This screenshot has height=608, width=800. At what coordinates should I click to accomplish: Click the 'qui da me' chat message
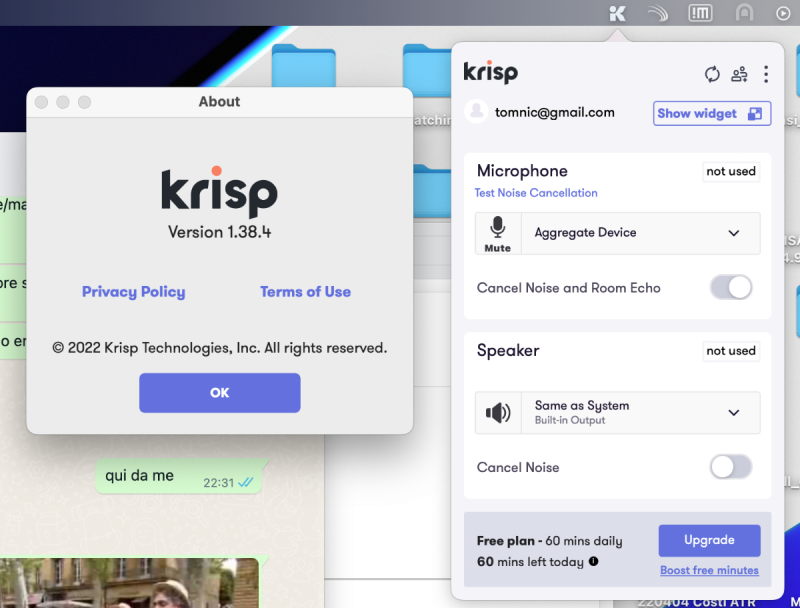point(179,476)
